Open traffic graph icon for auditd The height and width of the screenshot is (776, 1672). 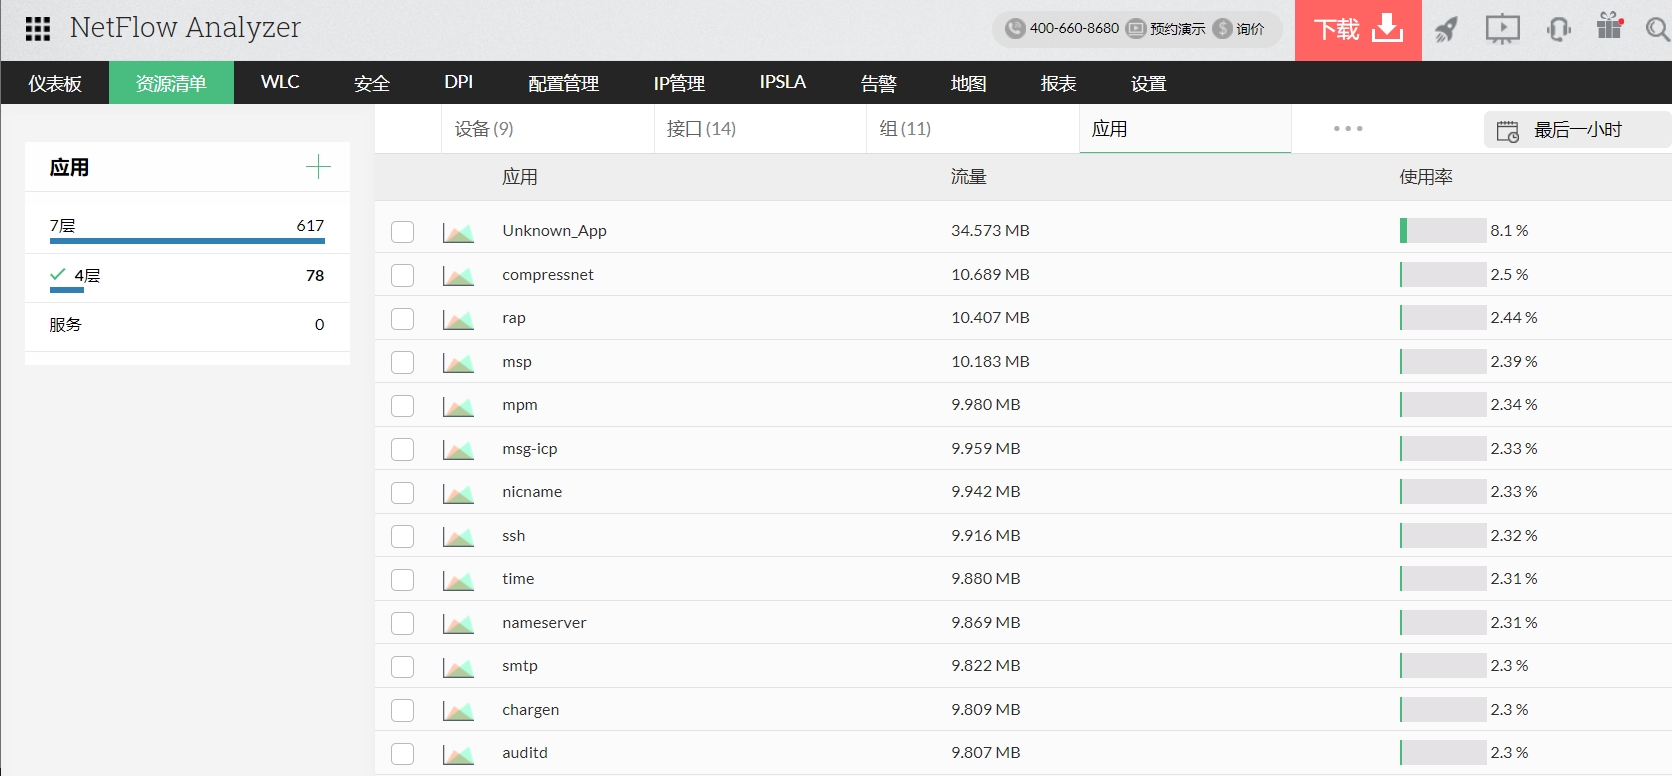click(458, 754)
